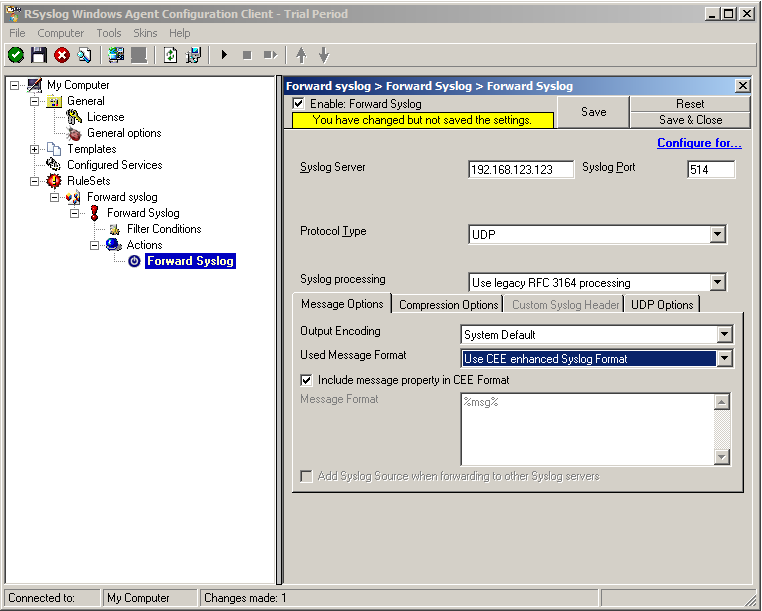Click the move down arrow icon
This screenshot has width=762, height=611.
tap(324, 55)
